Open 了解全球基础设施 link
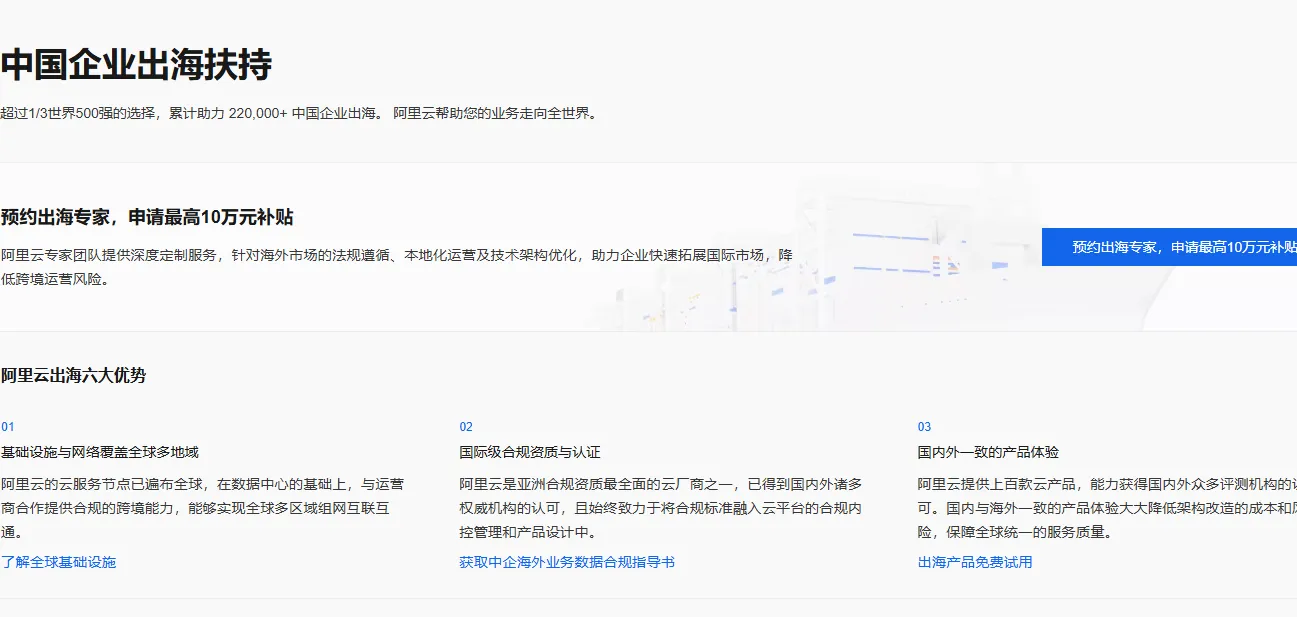1297x617 pixels. tap(59, 561)
